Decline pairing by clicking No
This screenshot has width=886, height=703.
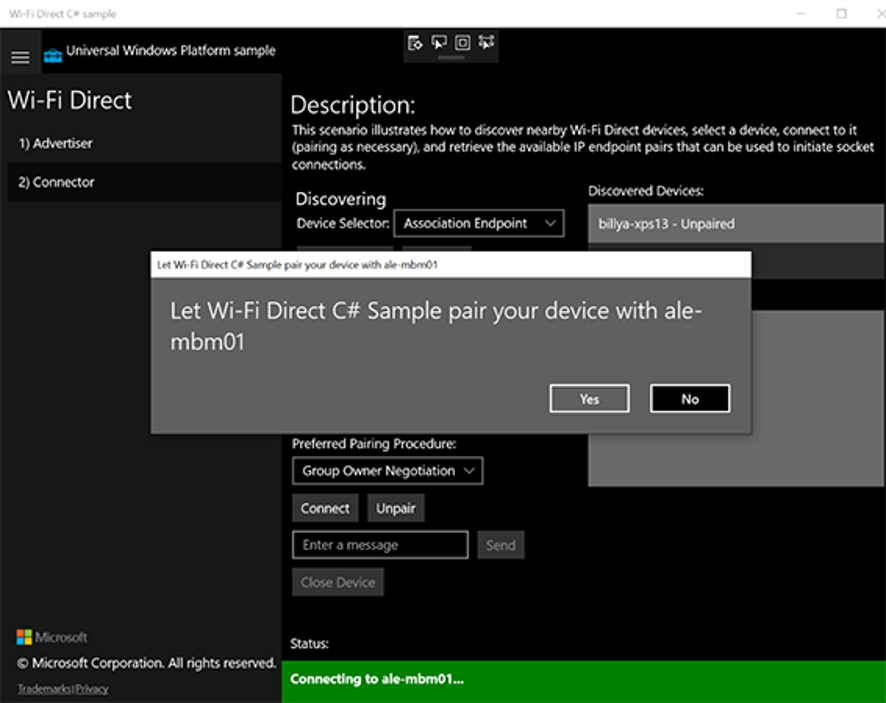coord(690,399)
